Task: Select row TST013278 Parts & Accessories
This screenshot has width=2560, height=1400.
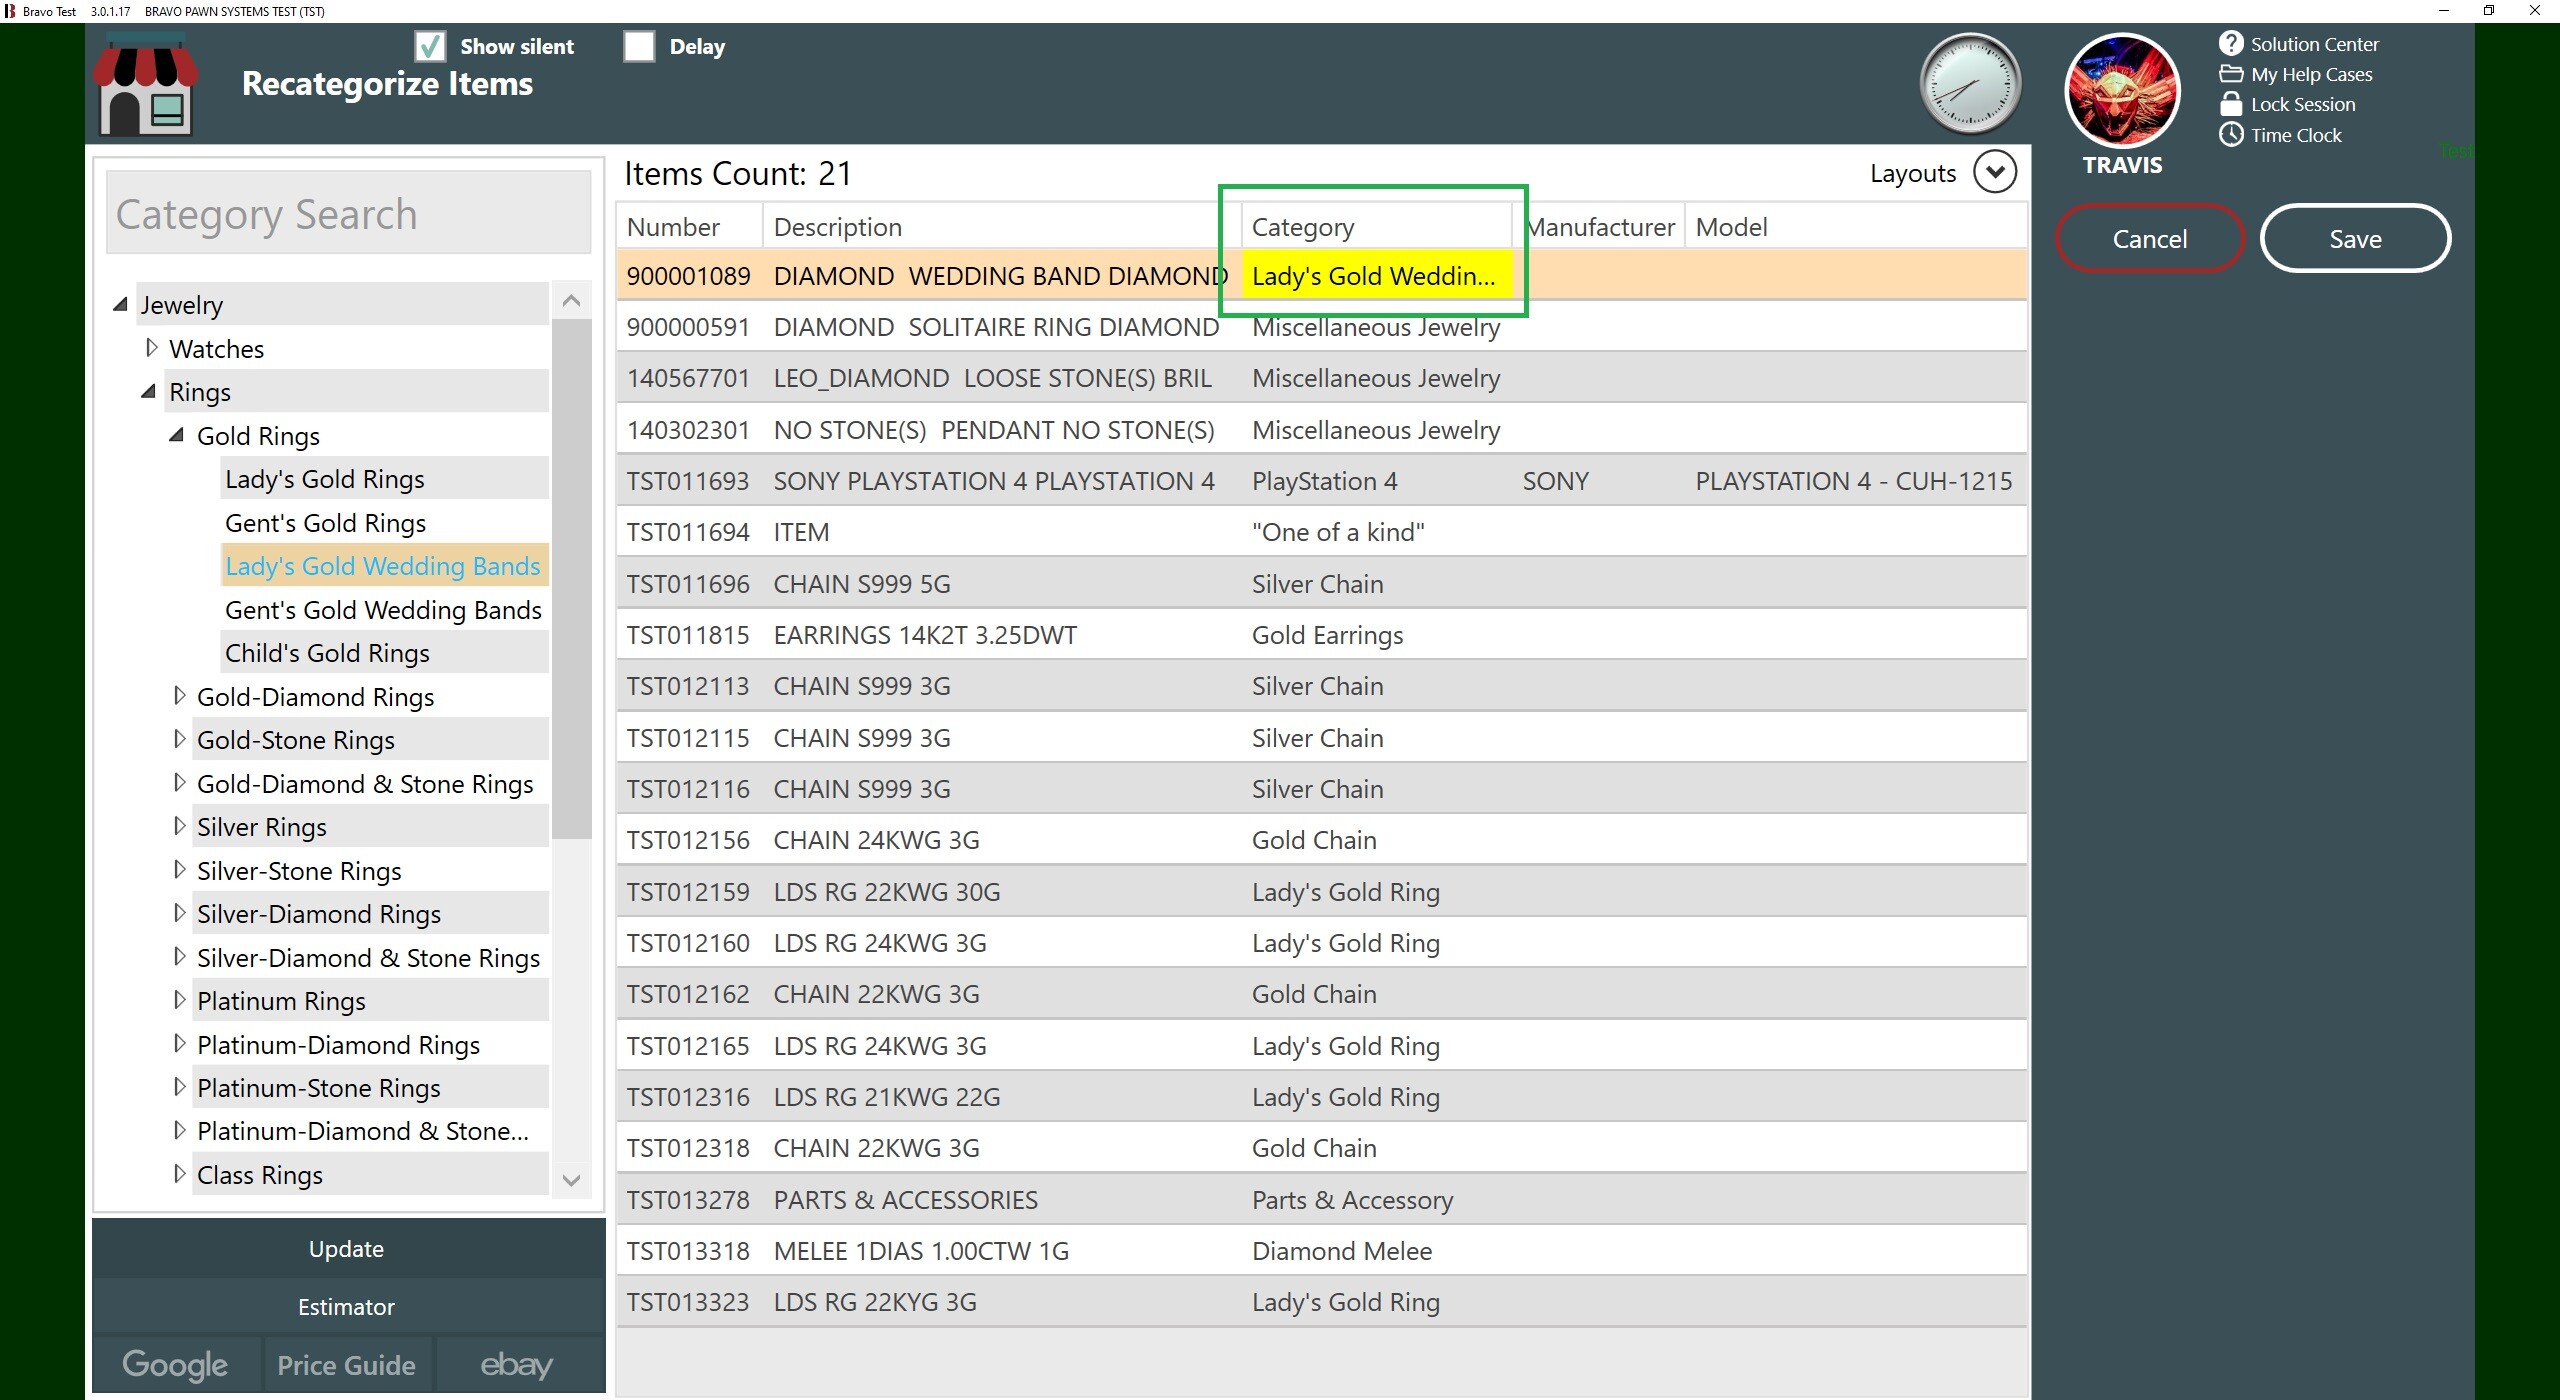Action: pyautogui.click(x=1322, y=1200)
